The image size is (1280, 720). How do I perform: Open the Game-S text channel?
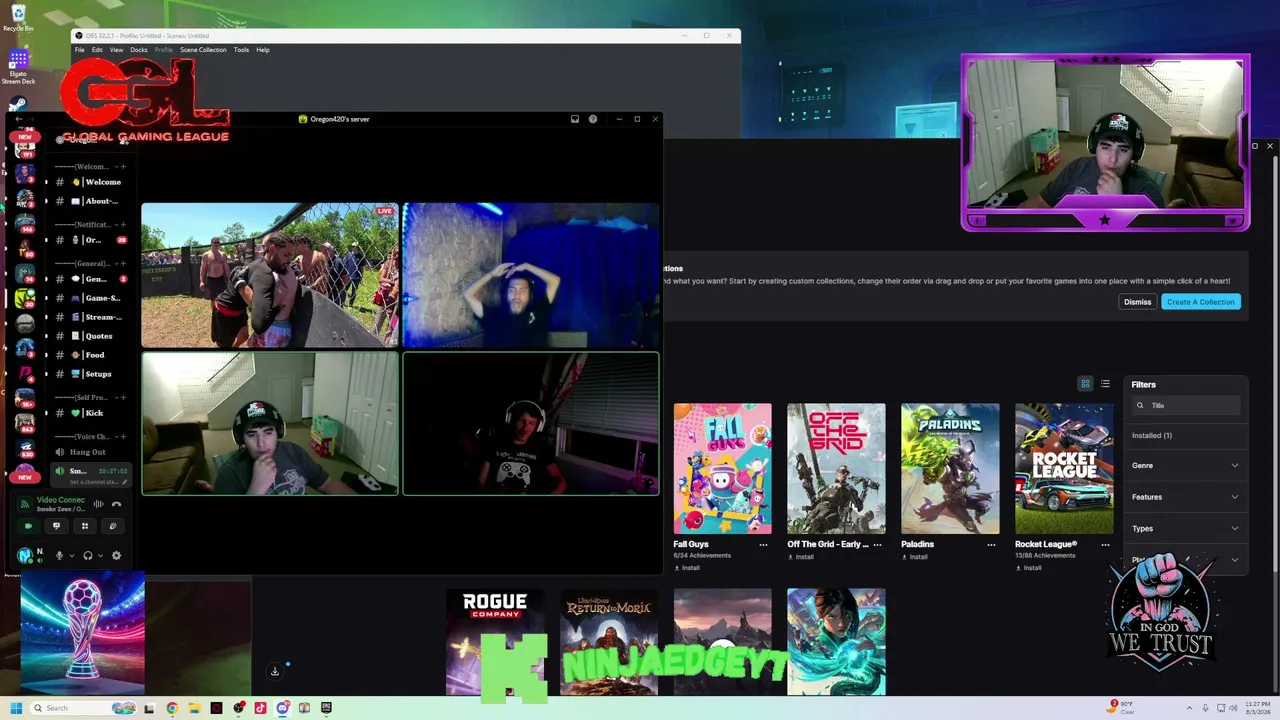point(91,298)
